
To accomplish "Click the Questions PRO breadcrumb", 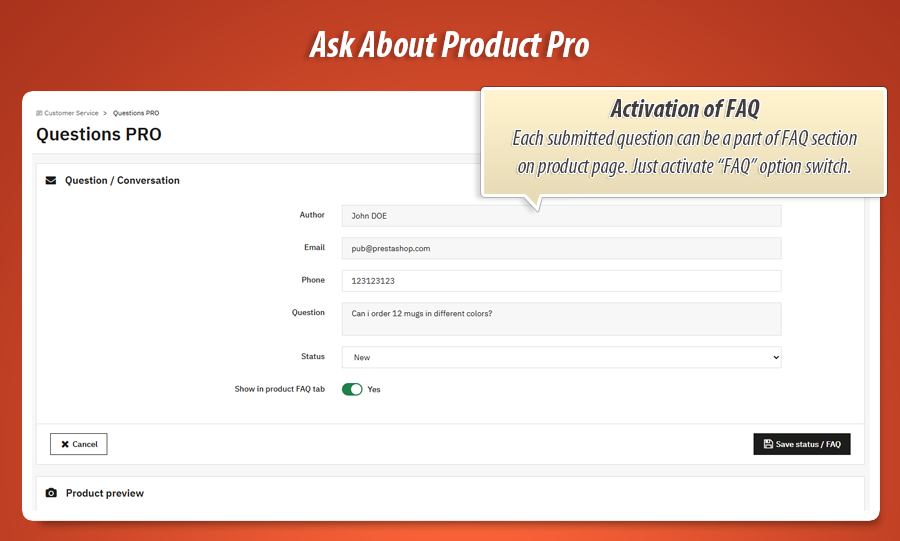I will (x=136, y=113).
